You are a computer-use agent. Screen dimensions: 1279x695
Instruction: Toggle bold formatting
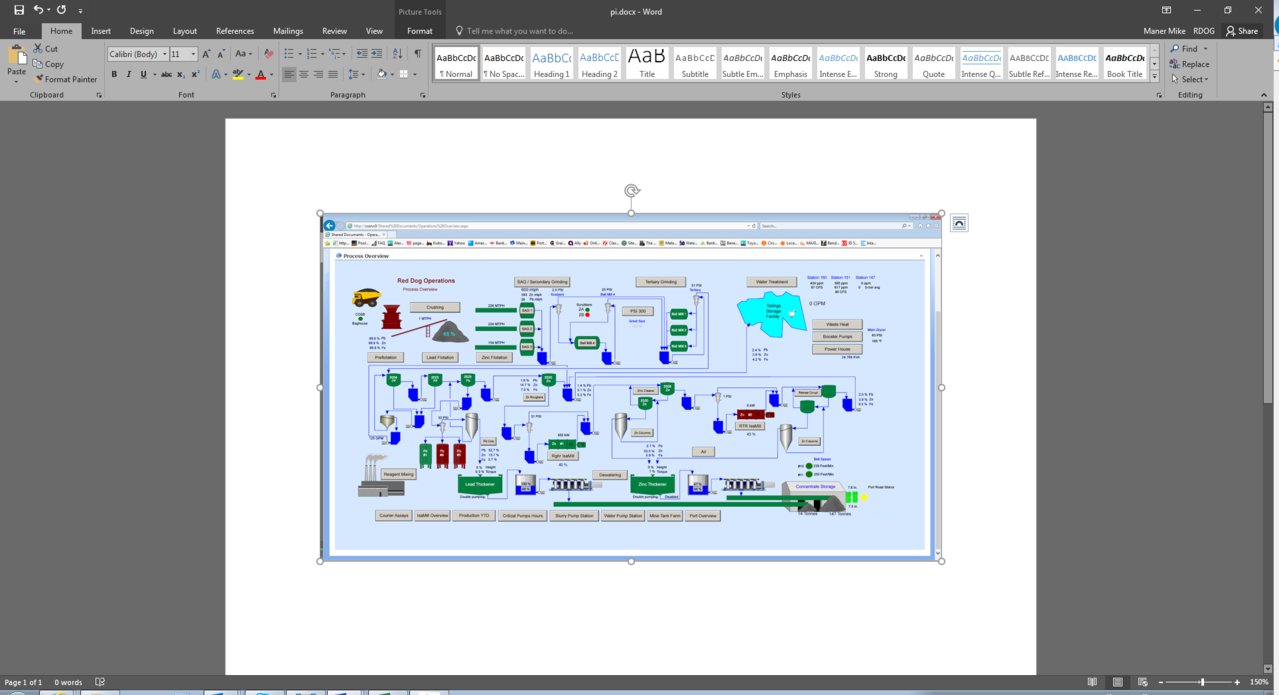114,74
